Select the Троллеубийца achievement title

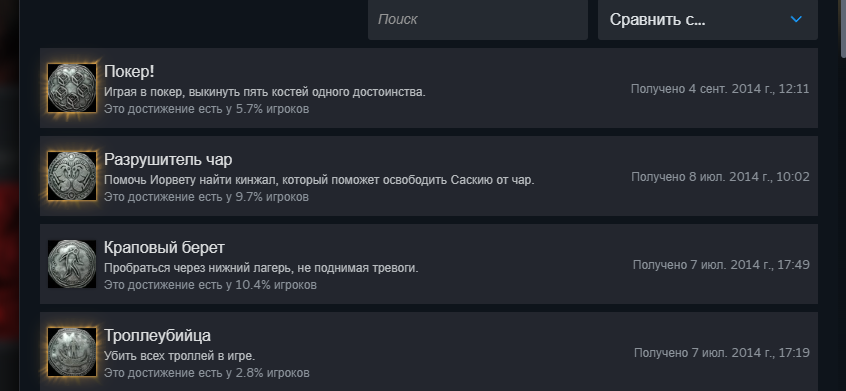(x=157, y=335)
